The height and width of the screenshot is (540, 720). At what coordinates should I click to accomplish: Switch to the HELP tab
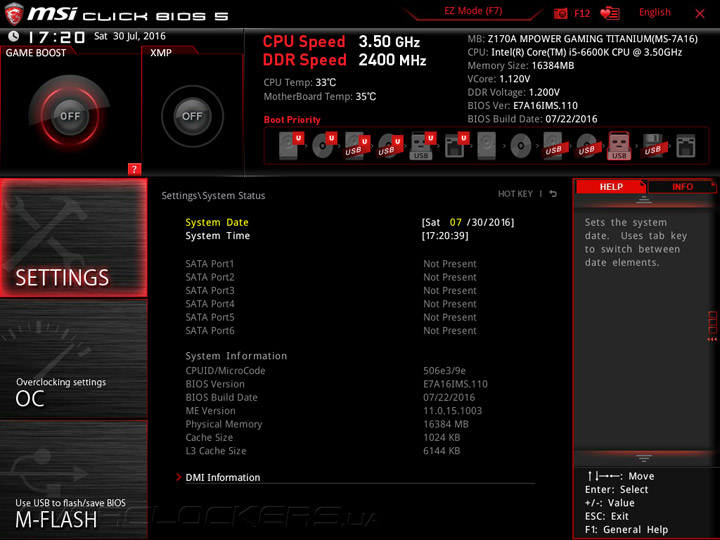tap(611, 187)
